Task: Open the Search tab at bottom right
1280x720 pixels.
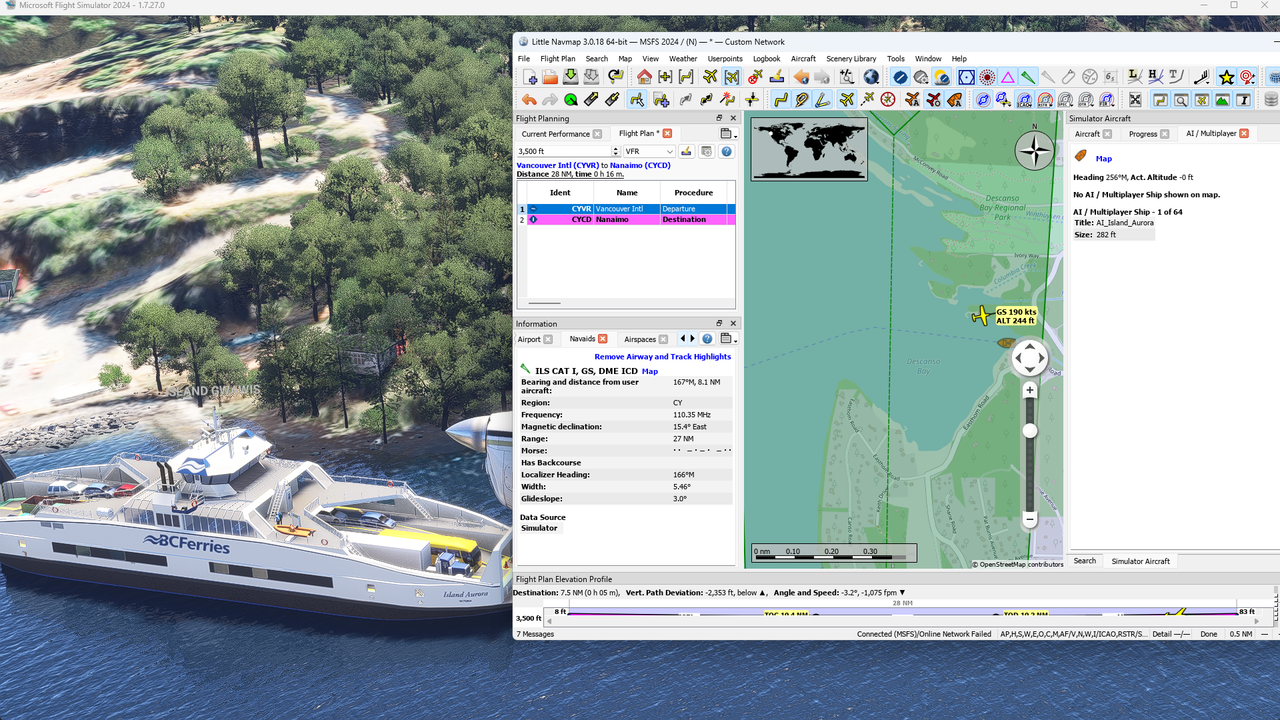Action: (x=1085, y=561)
